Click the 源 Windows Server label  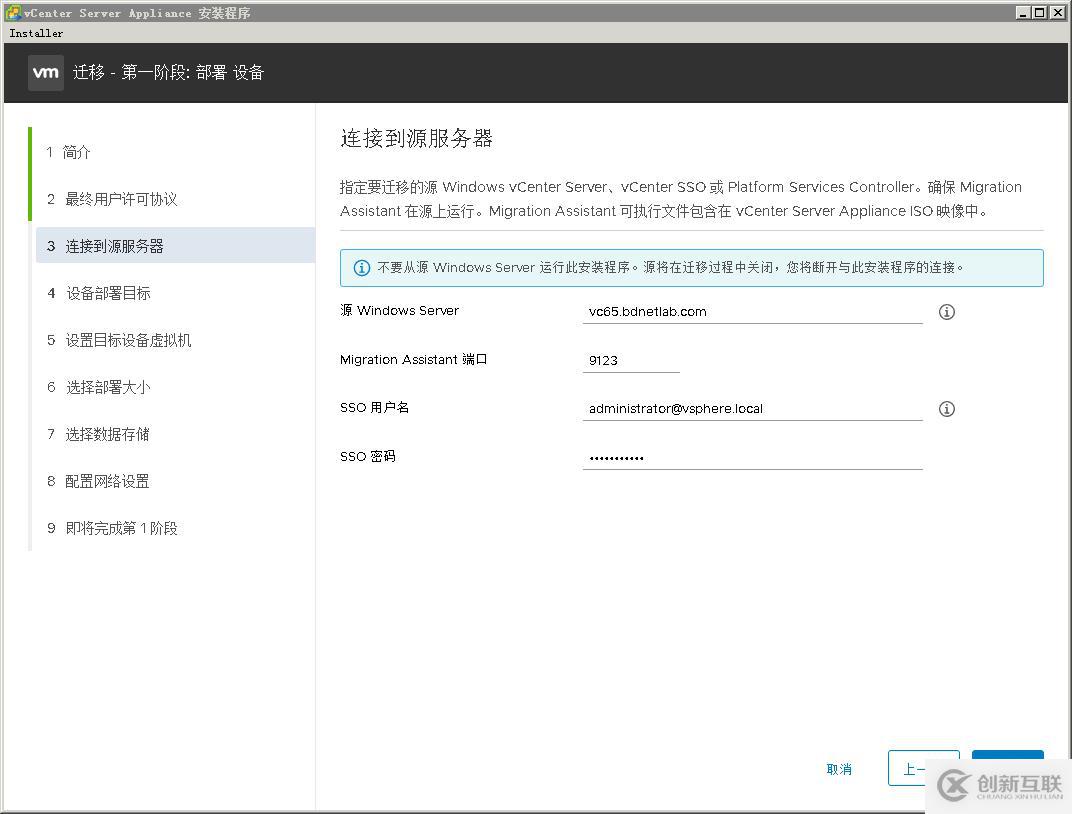[x=399, y=310]
